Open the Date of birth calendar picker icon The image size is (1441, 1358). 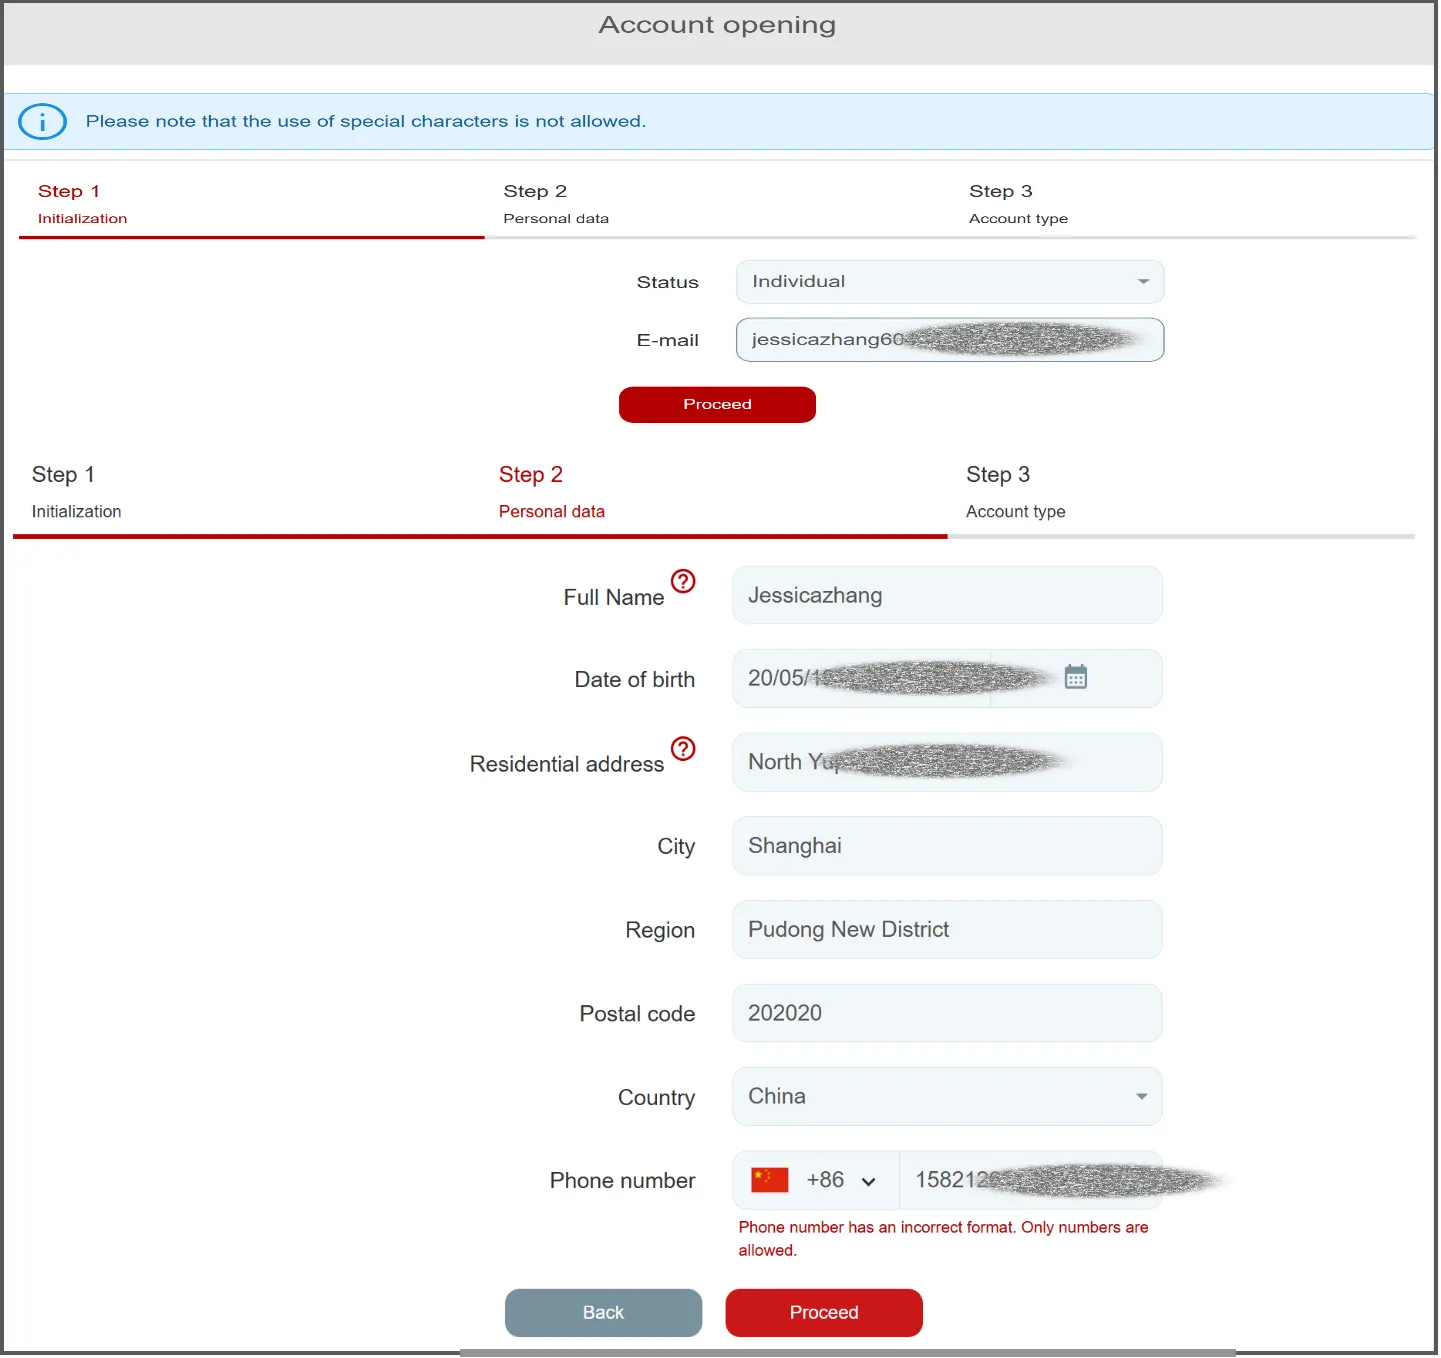pyautogui.click(x=1076, y=677)
